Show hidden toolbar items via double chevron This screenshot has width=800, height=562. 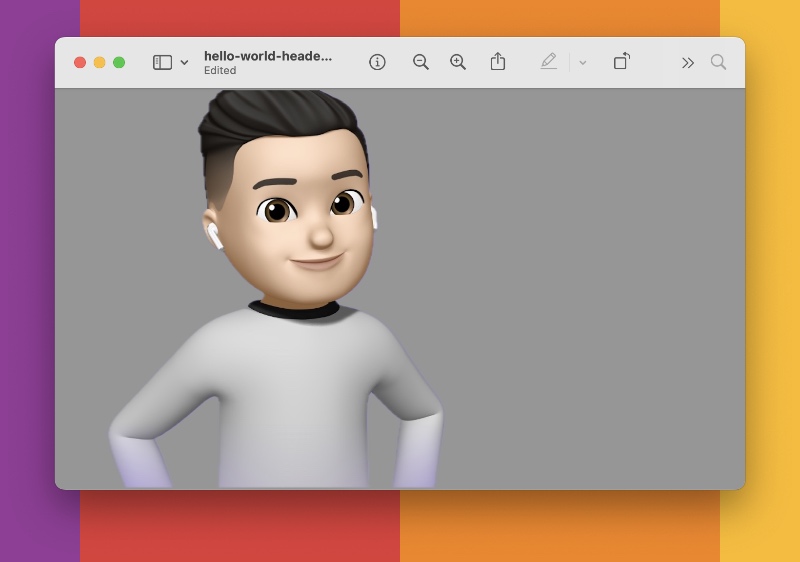pyautogui.click(x=688, y=63)
